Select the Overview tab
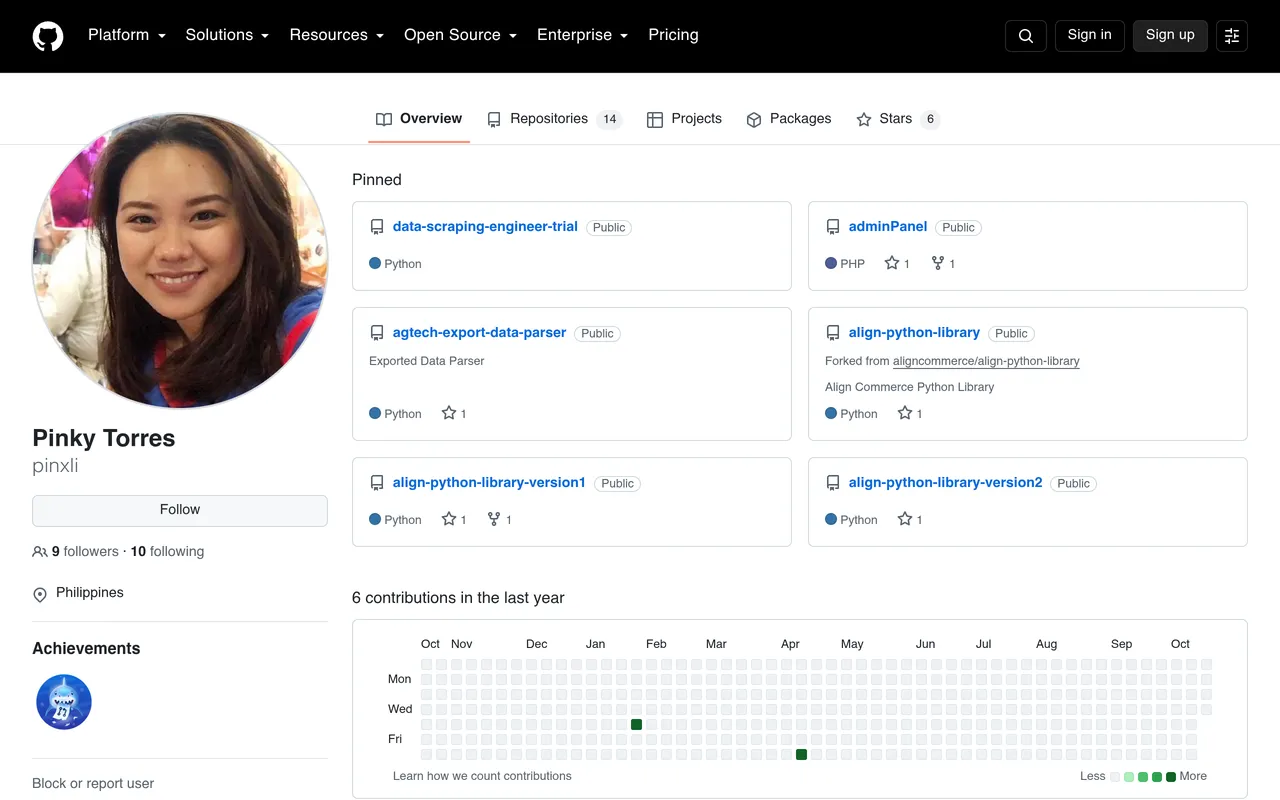Image resolution: width=1280 pixels, height=800 pixels. click(x=419, y=119)
